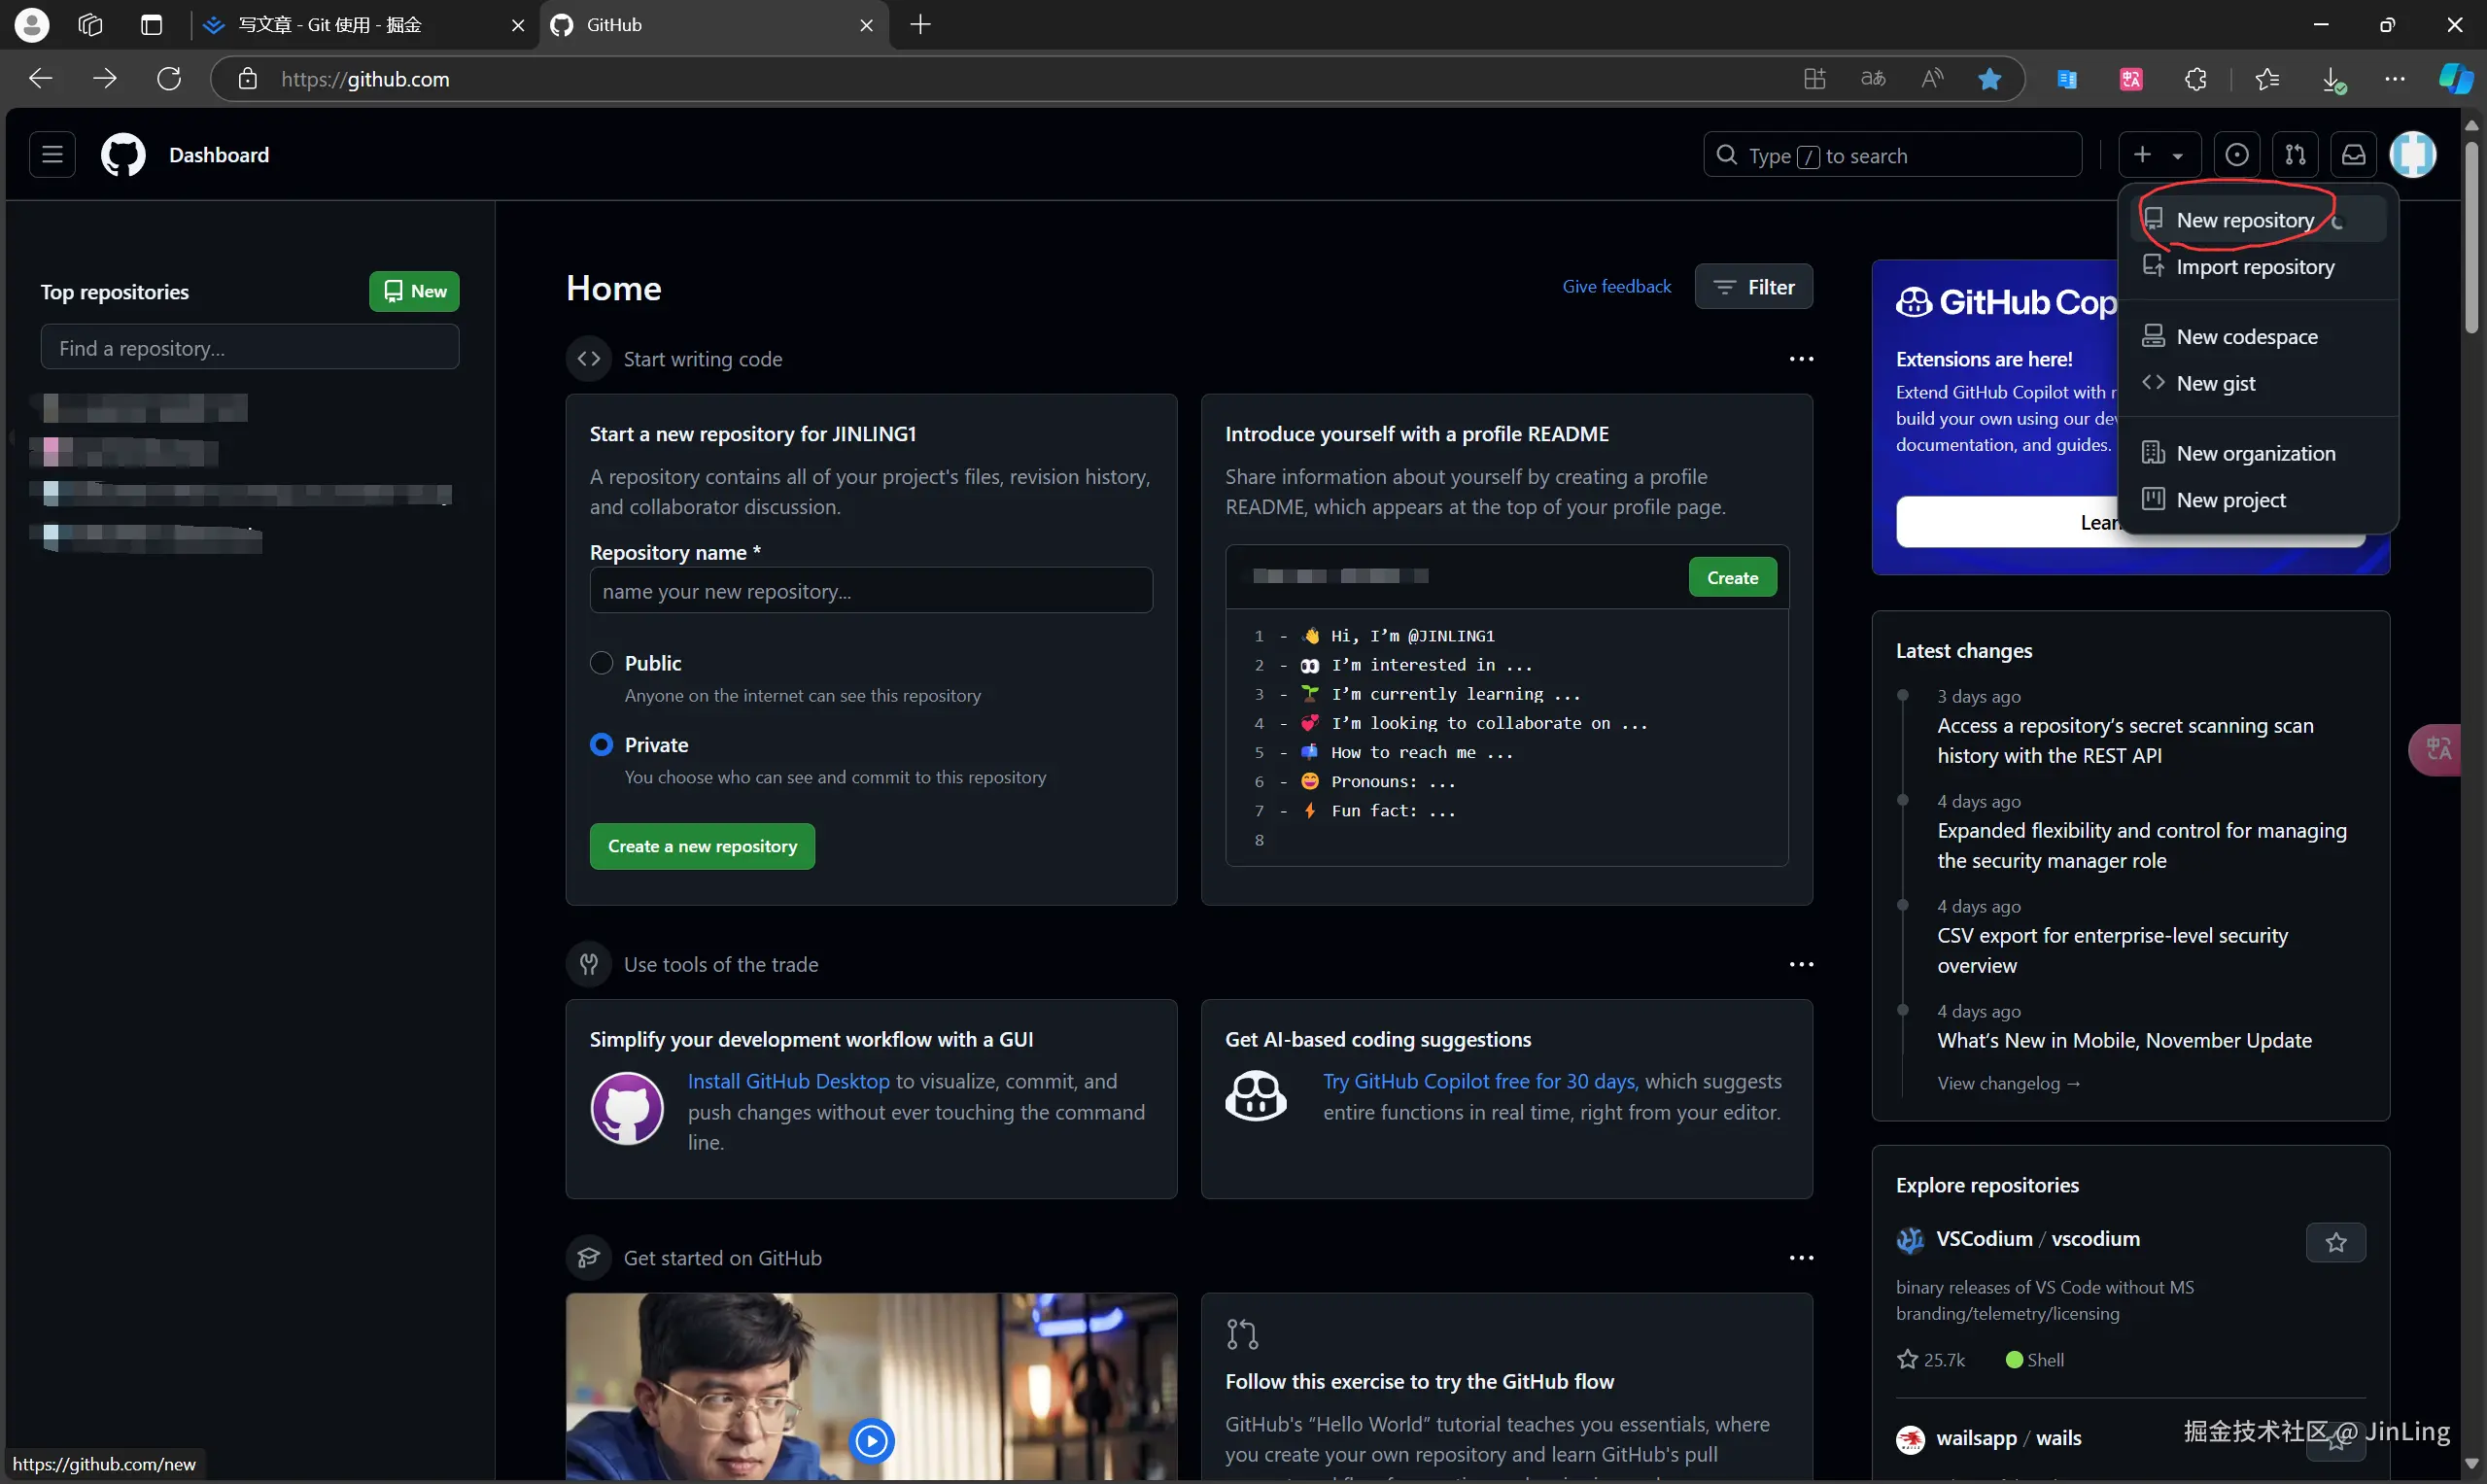Click the Create a new repository button
The height and width of the screenshot is (1484, 2487).
[702, 846]
